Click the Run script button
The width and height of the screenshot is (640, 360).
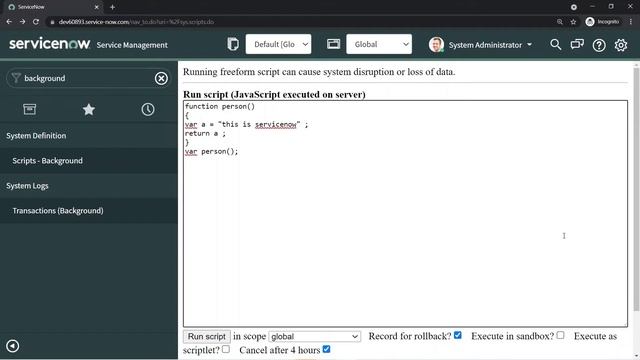(x=207, y=336)
